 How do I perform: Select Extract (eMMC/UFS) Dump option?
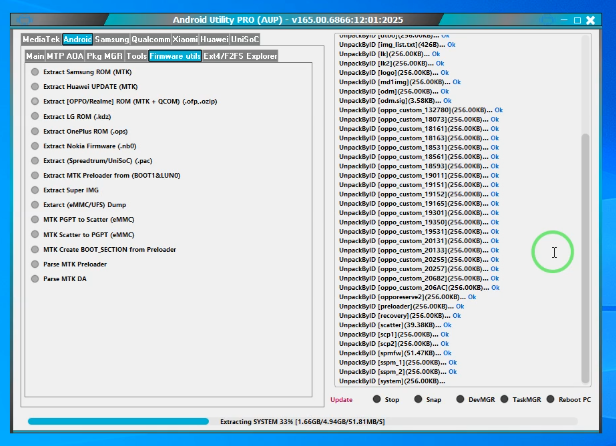click(x=35, y=205)
